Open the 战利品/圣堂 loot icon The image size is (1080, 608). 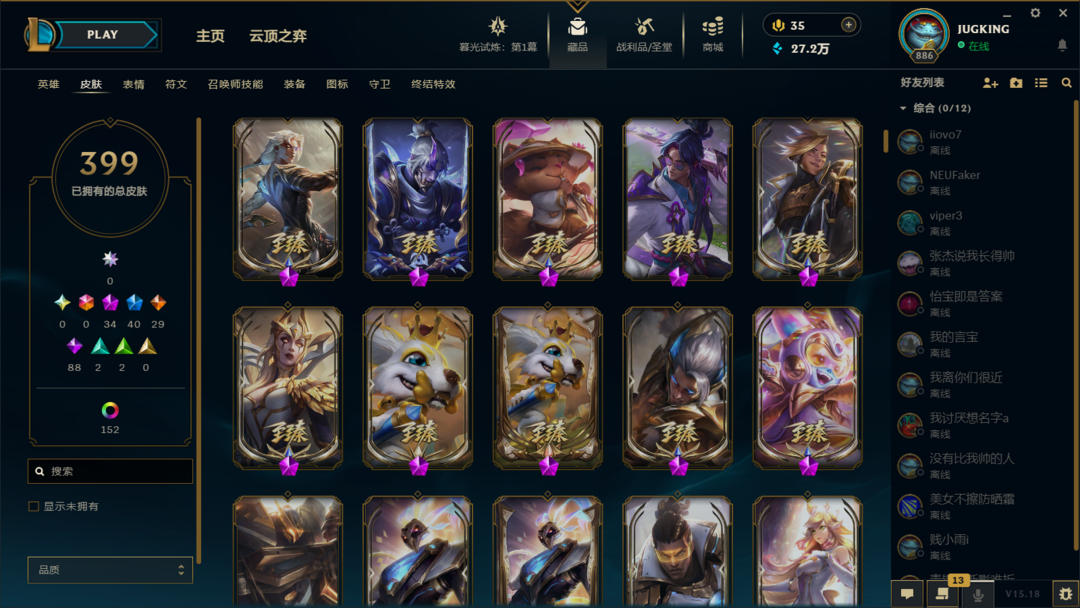(x=644, y=28)
